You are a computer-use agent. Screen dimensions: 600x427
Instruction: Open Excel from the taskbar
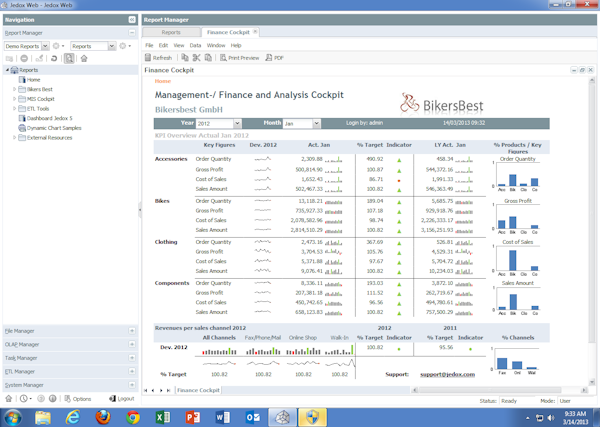click(163, 417)
